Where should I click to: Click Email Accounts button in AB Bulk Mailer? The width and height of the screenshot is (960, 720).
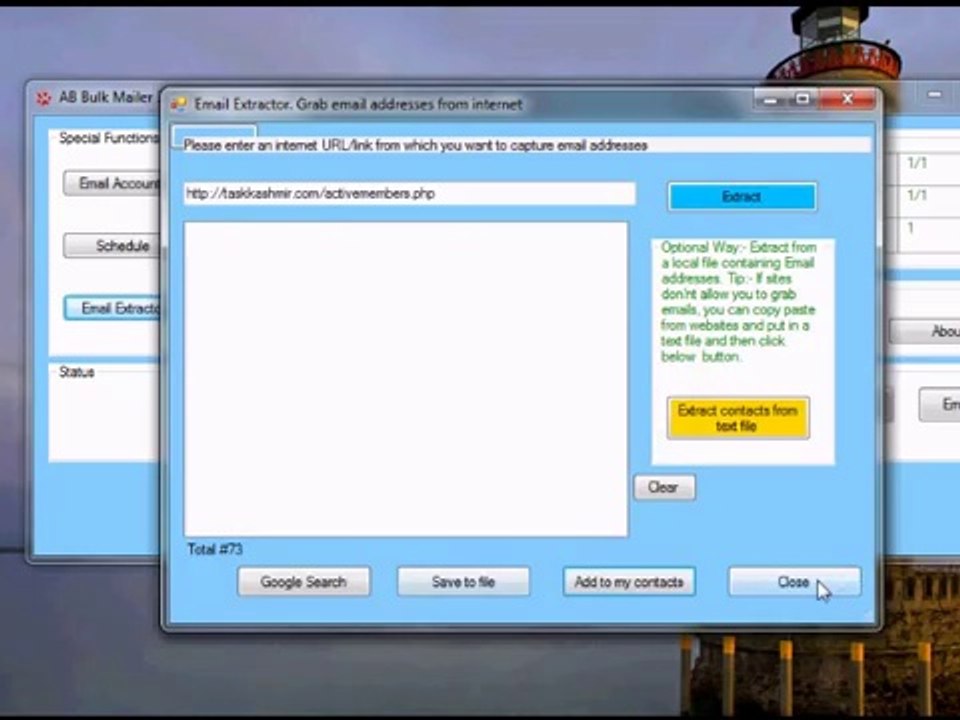[112, 184]
